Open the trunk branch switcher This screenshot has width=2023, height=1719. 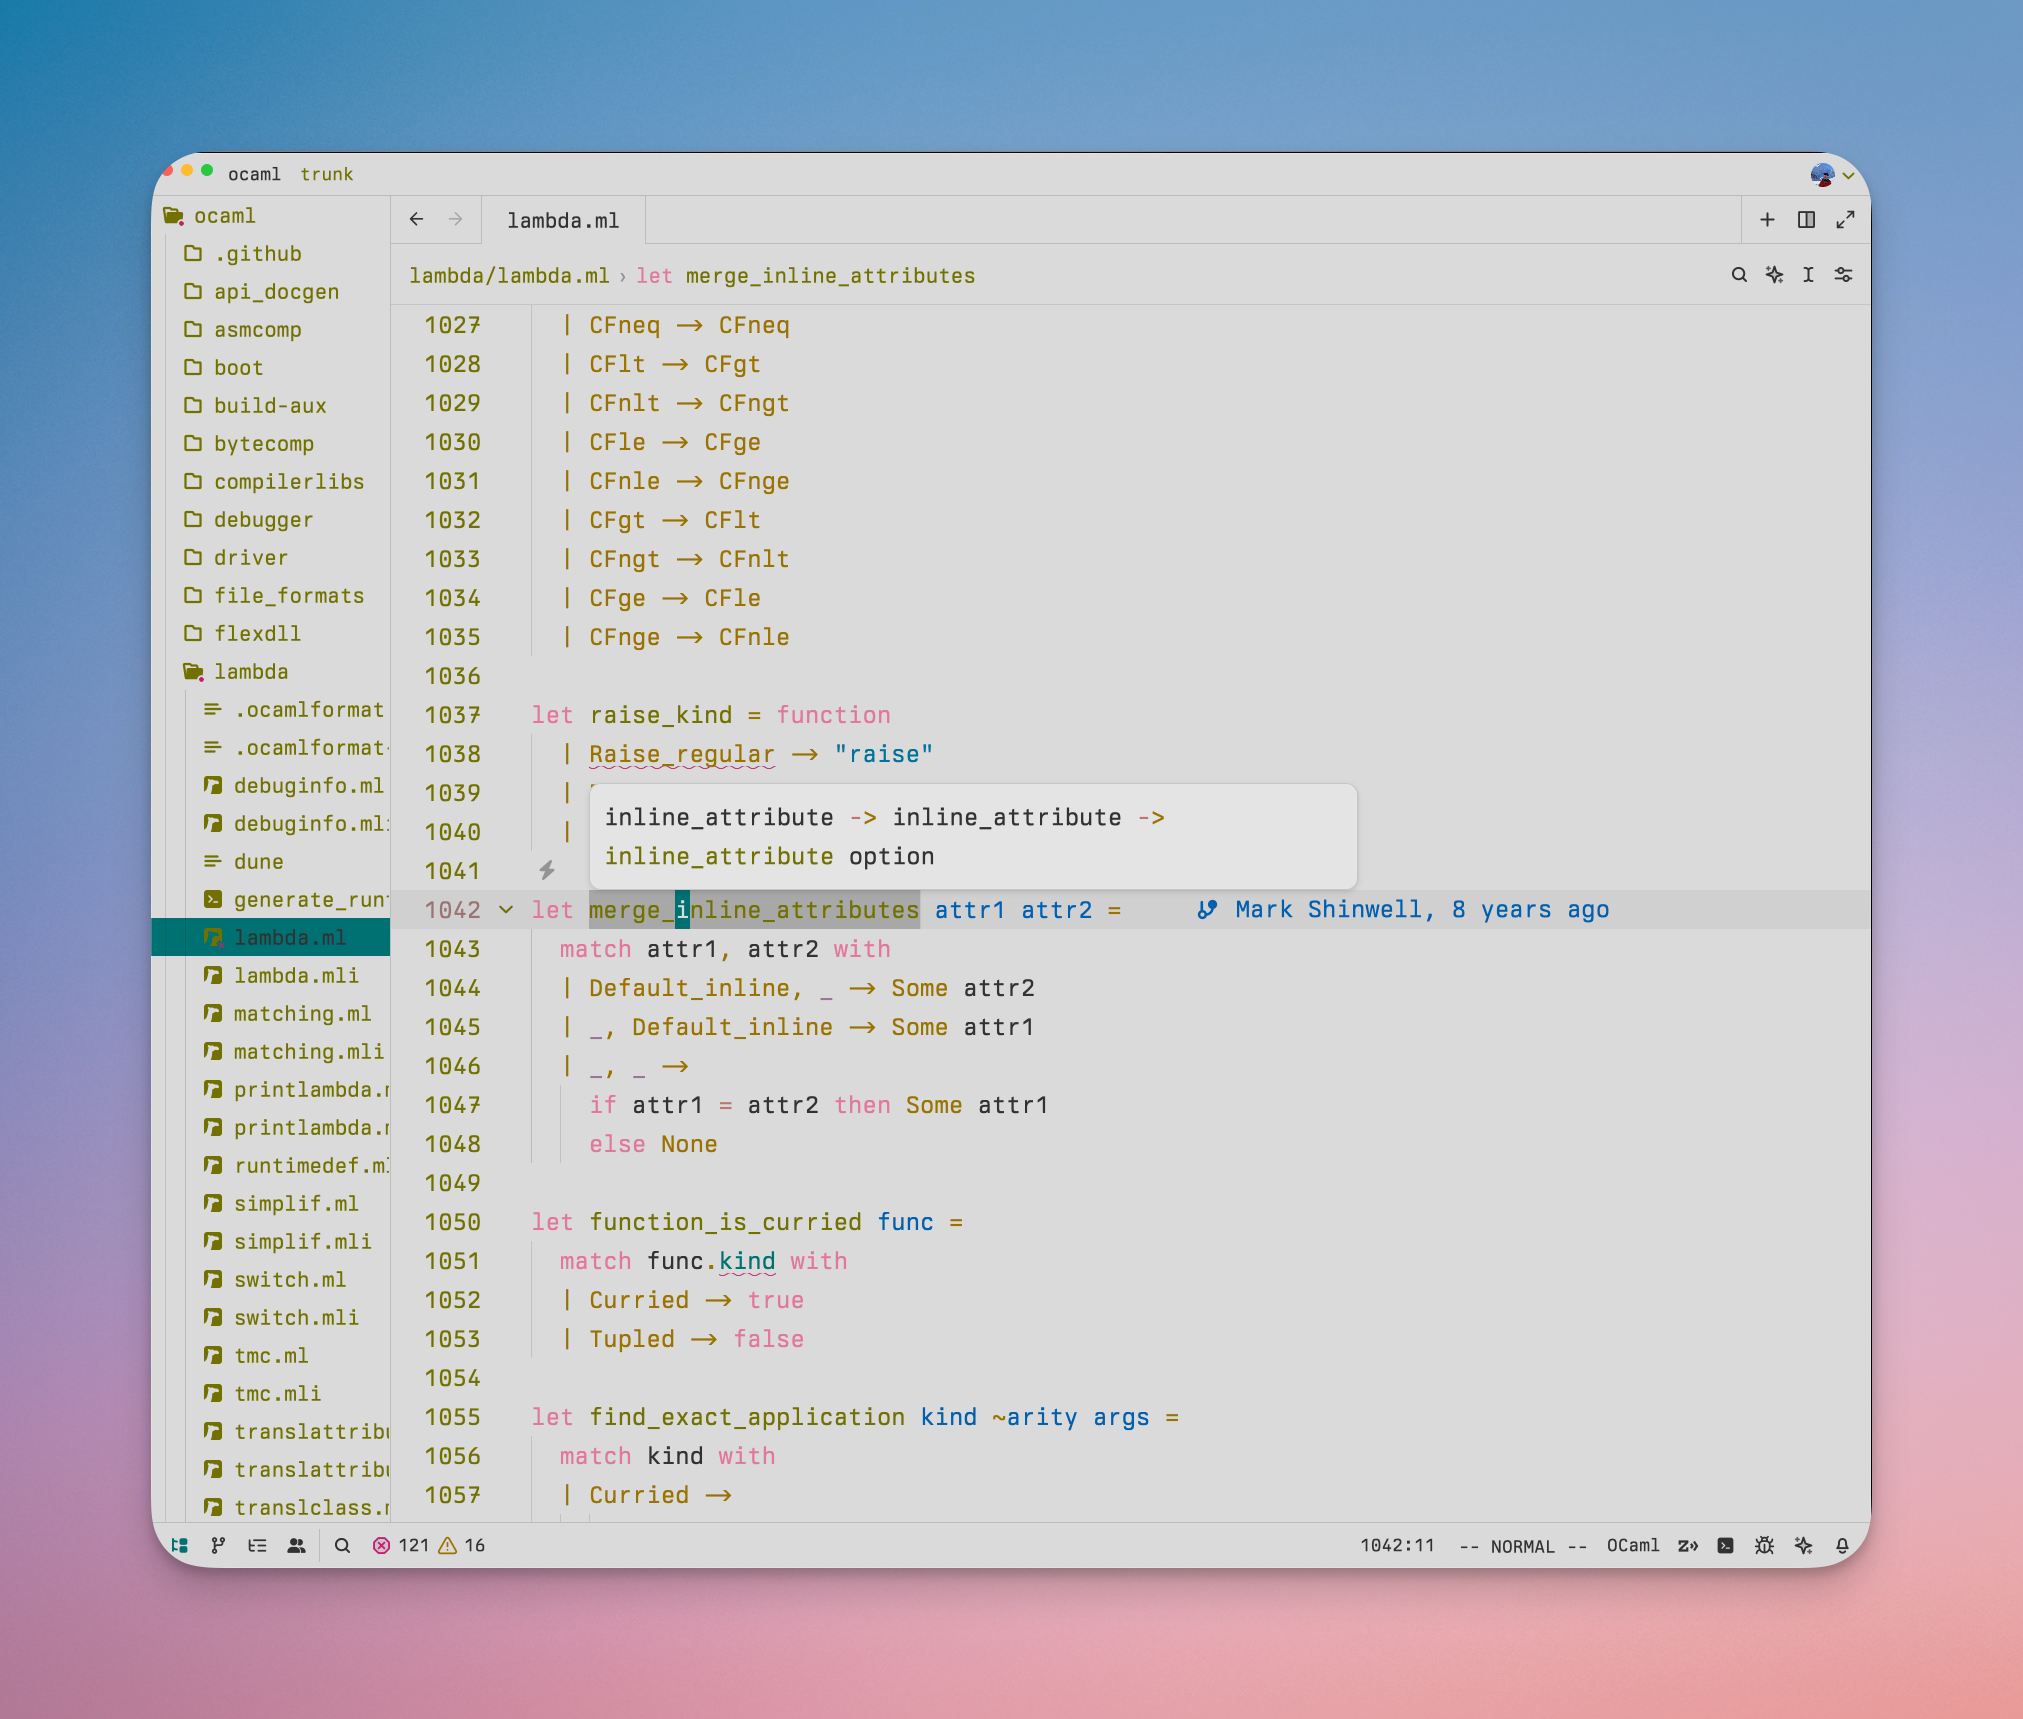[327, 174]
